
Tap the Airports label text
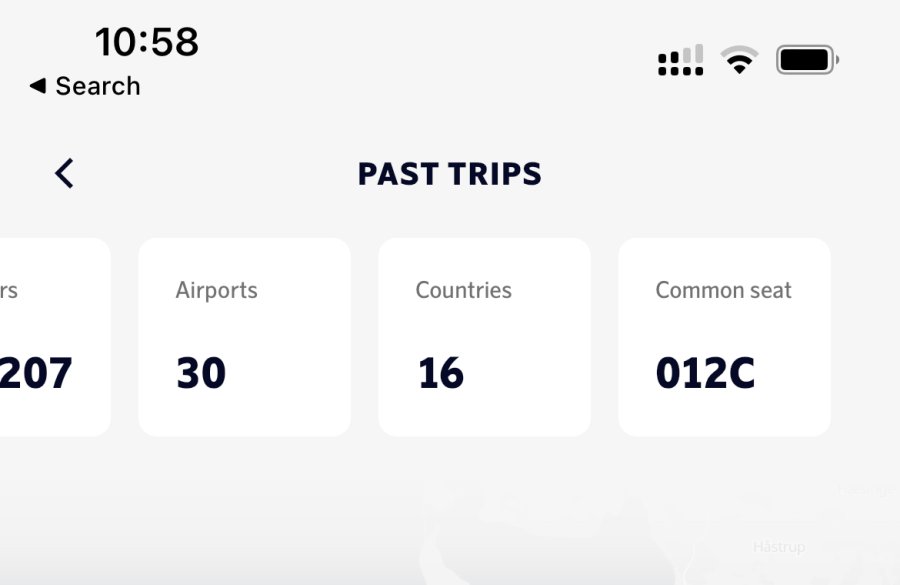(x=216, y=291)
